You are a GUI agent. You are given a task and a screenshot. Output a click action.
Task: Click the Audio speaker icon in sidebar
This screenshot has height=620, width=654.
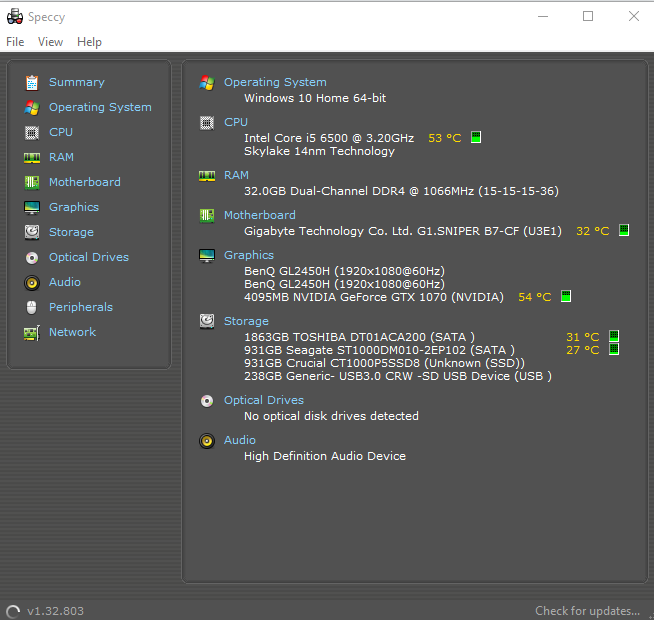pyautogui.click(x=32, y=283)
